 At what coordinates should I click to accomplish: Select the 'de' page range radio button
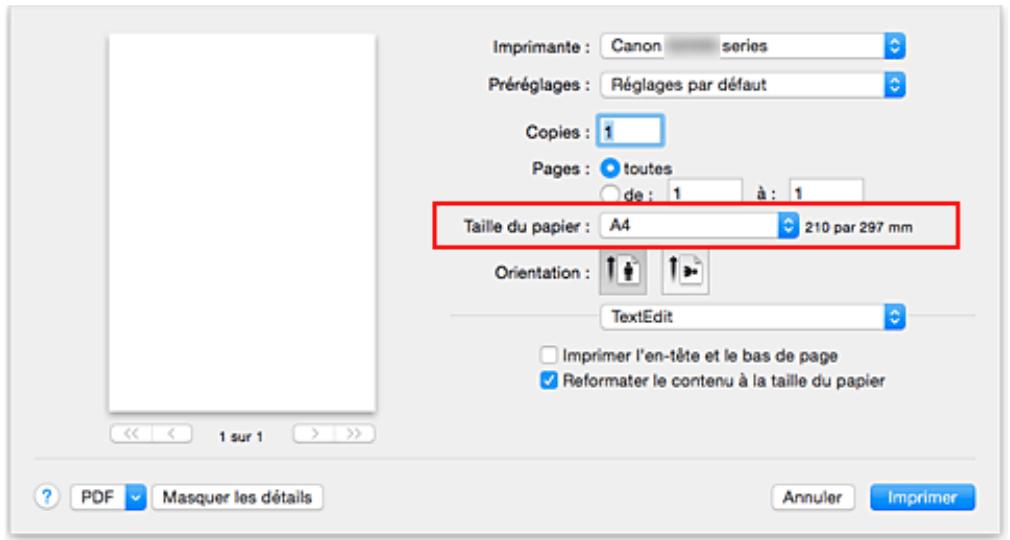(x=607, y=190)
